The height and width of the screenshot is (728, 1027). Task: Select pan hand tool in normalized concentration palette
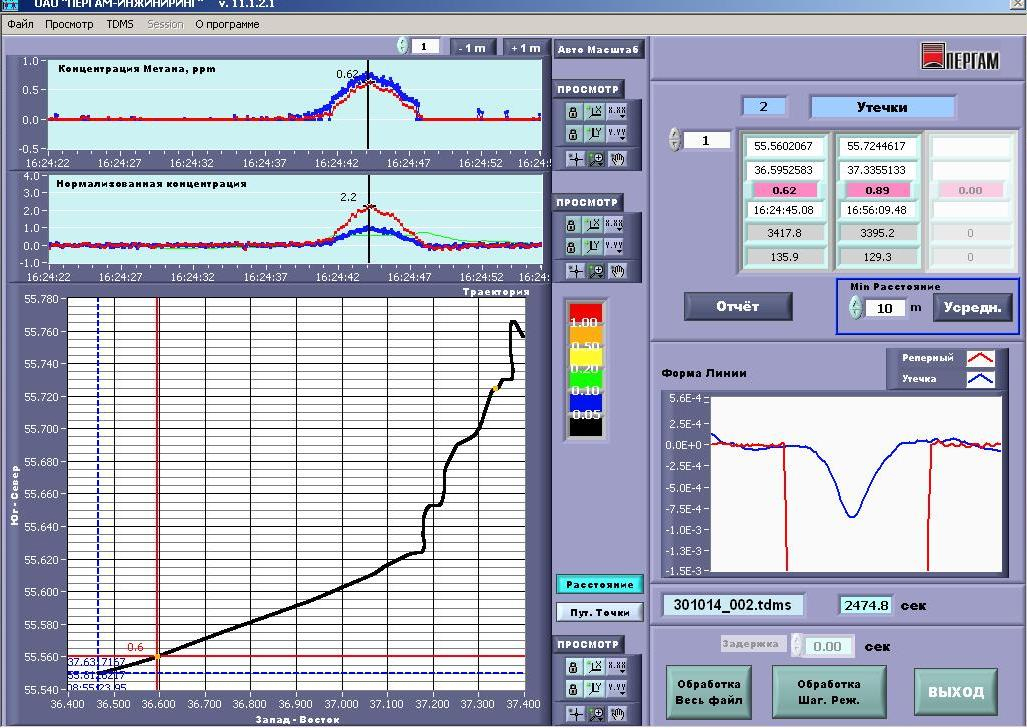click(x=617, y=271)
